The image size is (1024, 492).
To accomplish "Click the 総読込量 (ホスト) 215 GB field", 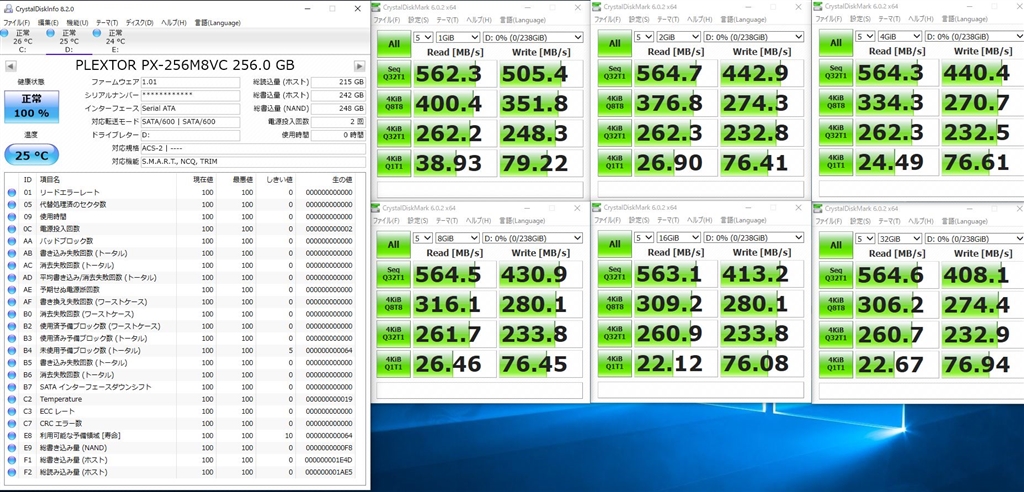I will click(x=338, y=82).
